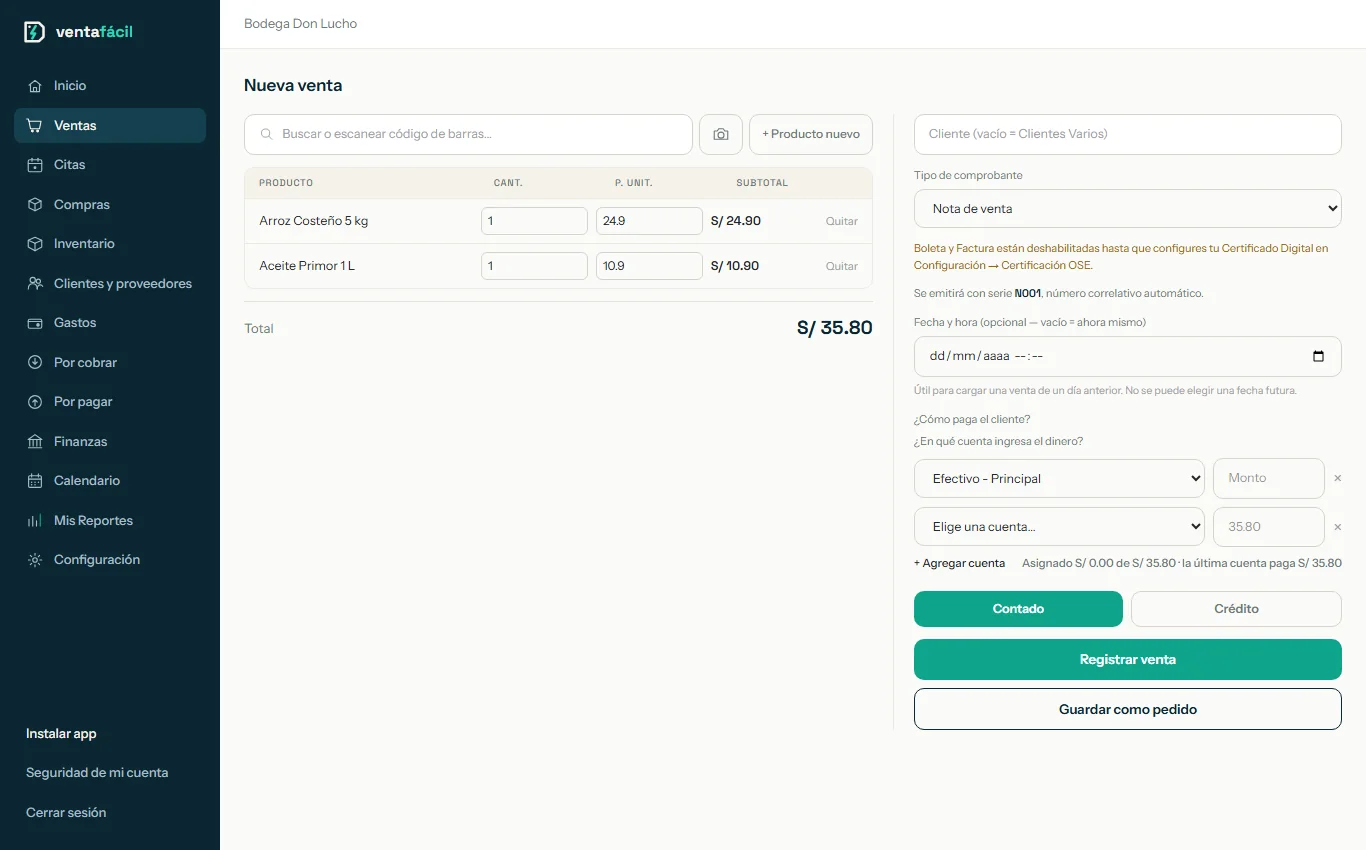Remove the Efectivo - Principal payment row
Viewport: 1366px width, 850px height.
point(1337,479)
